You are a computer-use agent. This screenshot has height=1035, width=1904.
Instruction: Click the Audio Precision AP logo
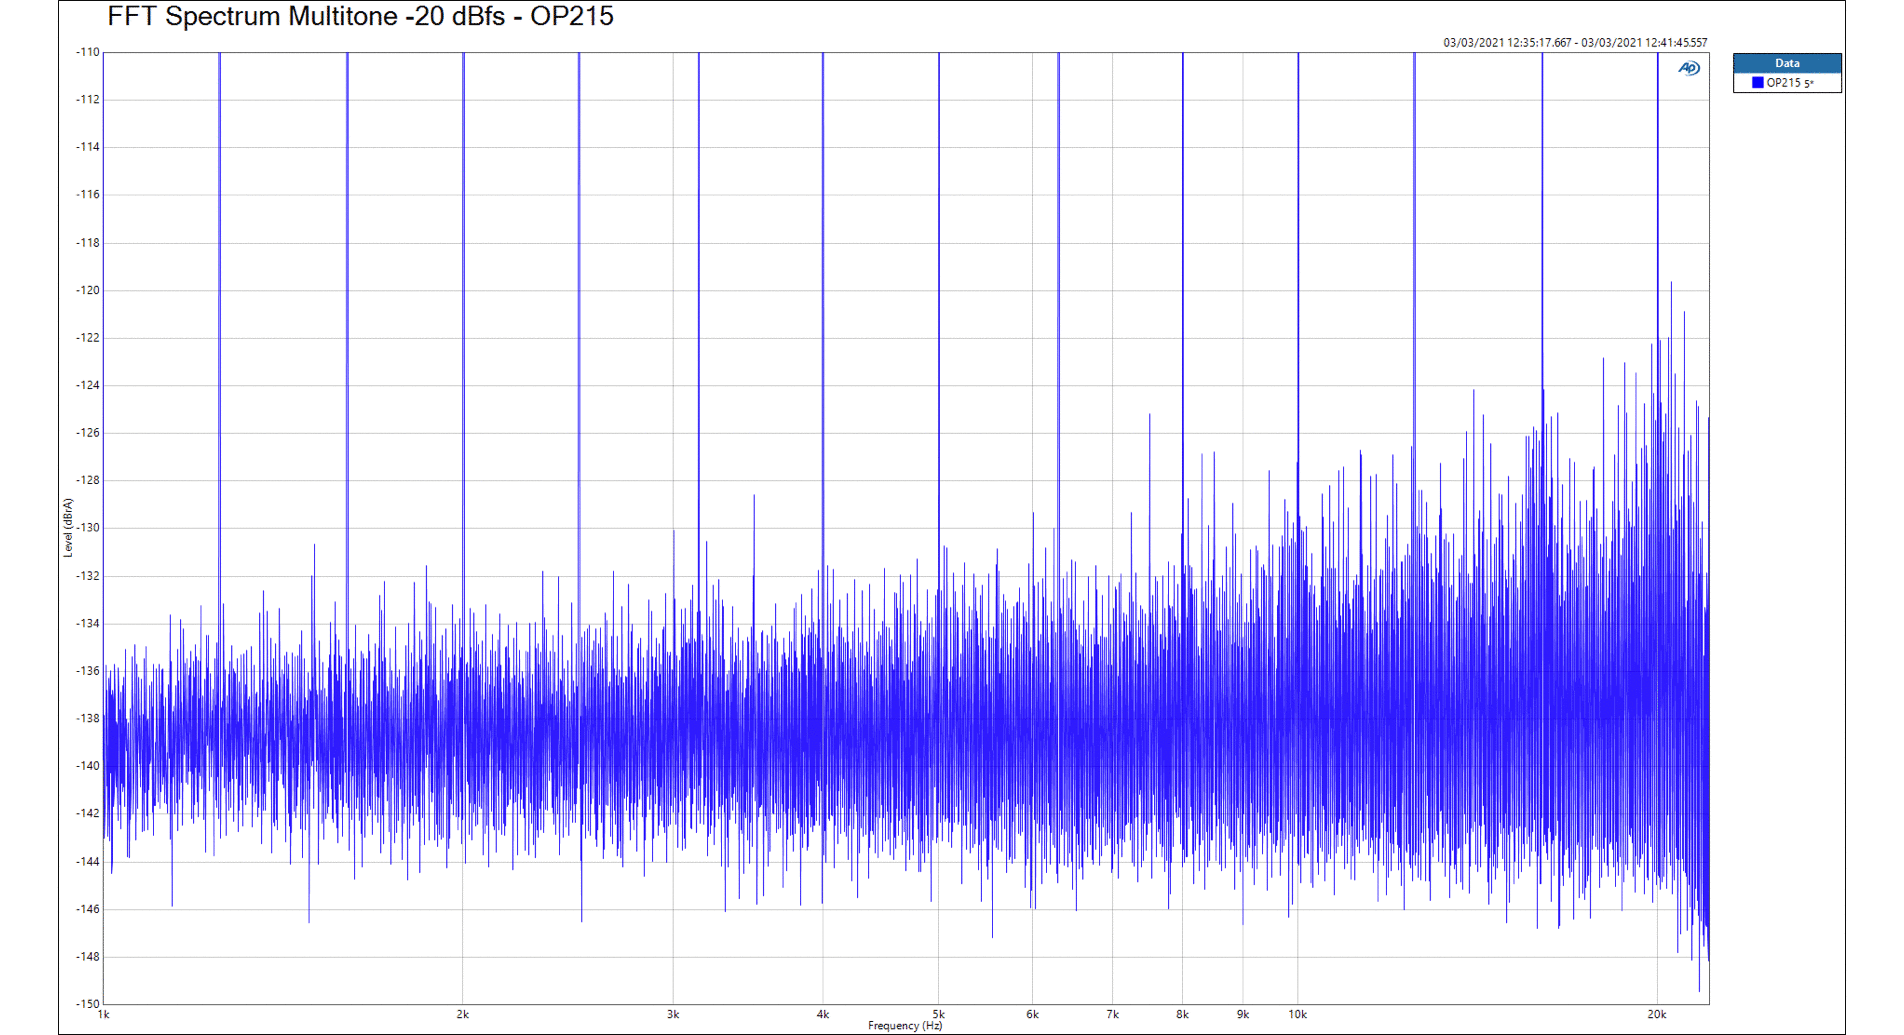click(x=1689, y=68)
